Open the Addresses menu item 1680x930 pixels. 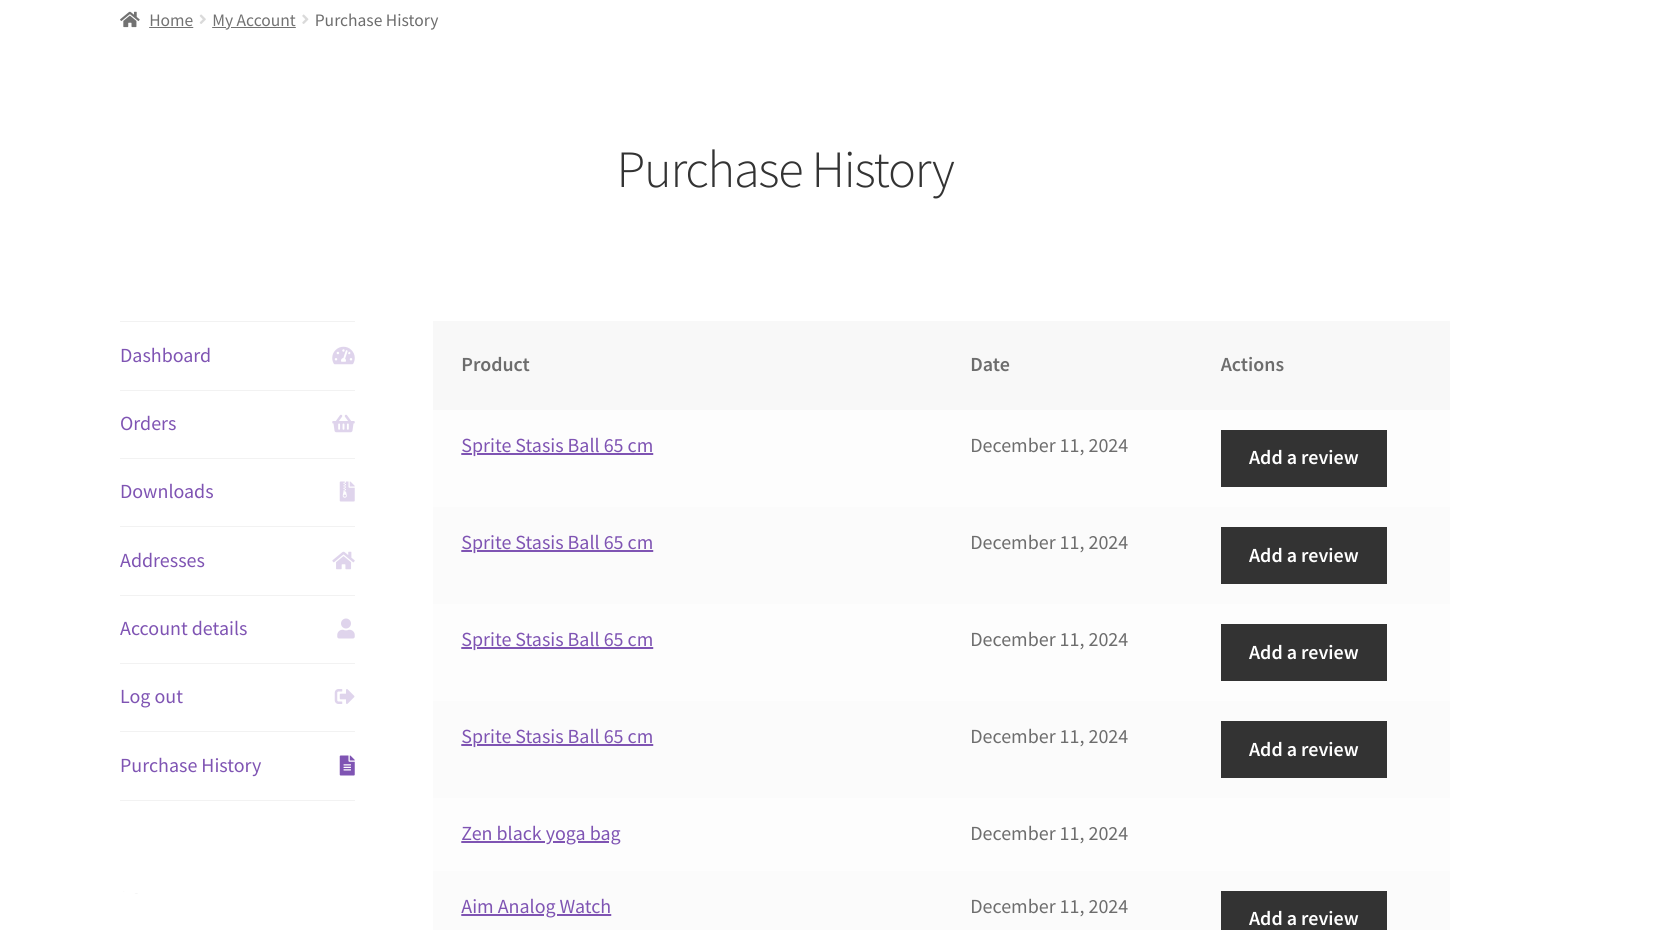(x=162, y=561)
